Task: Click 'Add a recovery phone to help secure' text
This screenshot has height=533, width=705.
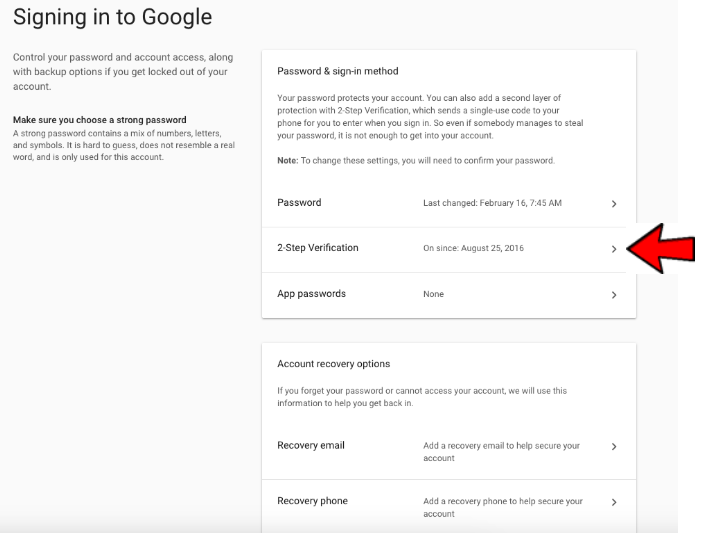Action: pyautogui.click(x=503, y=507)
